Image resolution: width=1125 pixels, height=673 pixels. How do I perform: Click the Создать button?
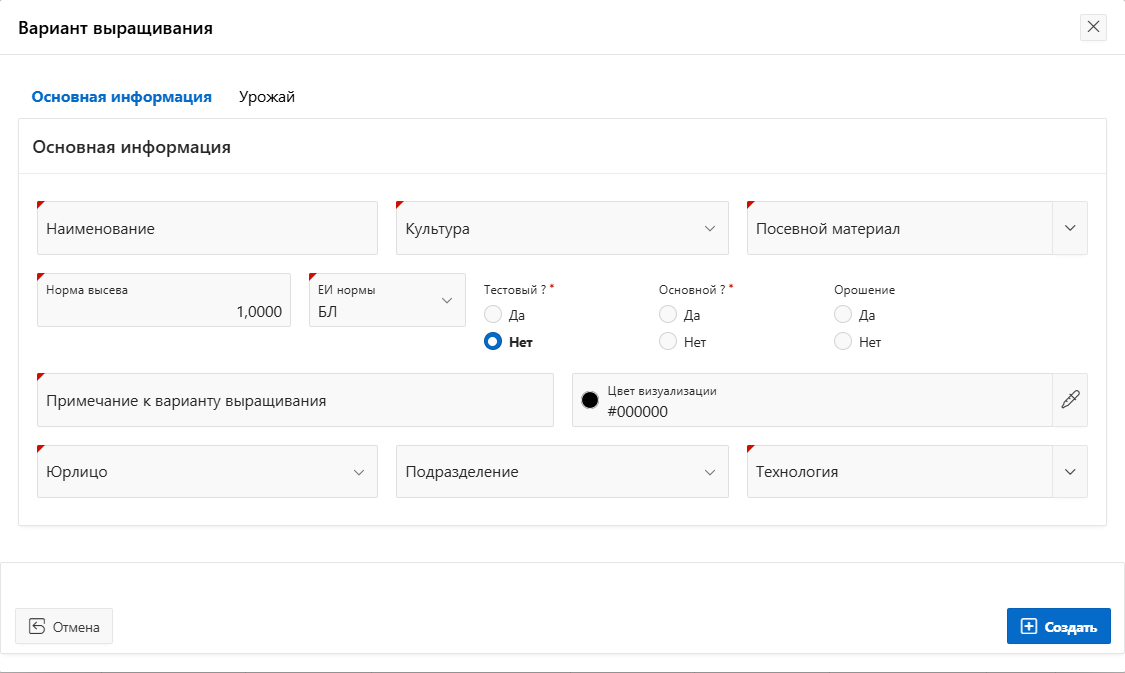coord(1058,626)
